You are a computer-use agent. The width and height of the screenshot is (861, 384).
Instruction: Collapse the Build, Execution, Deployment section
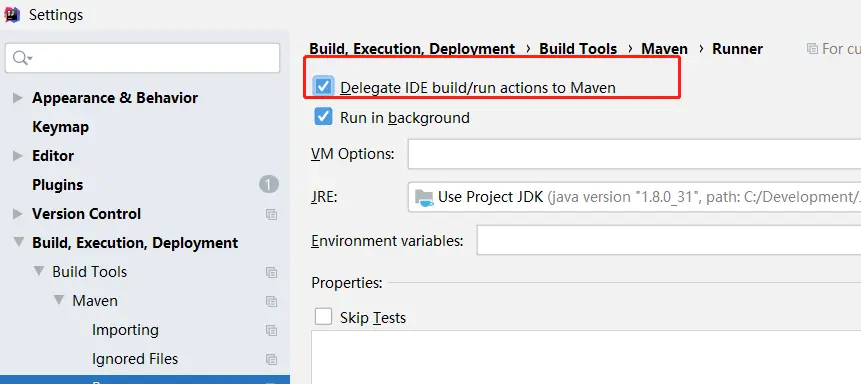click(19, 242)
